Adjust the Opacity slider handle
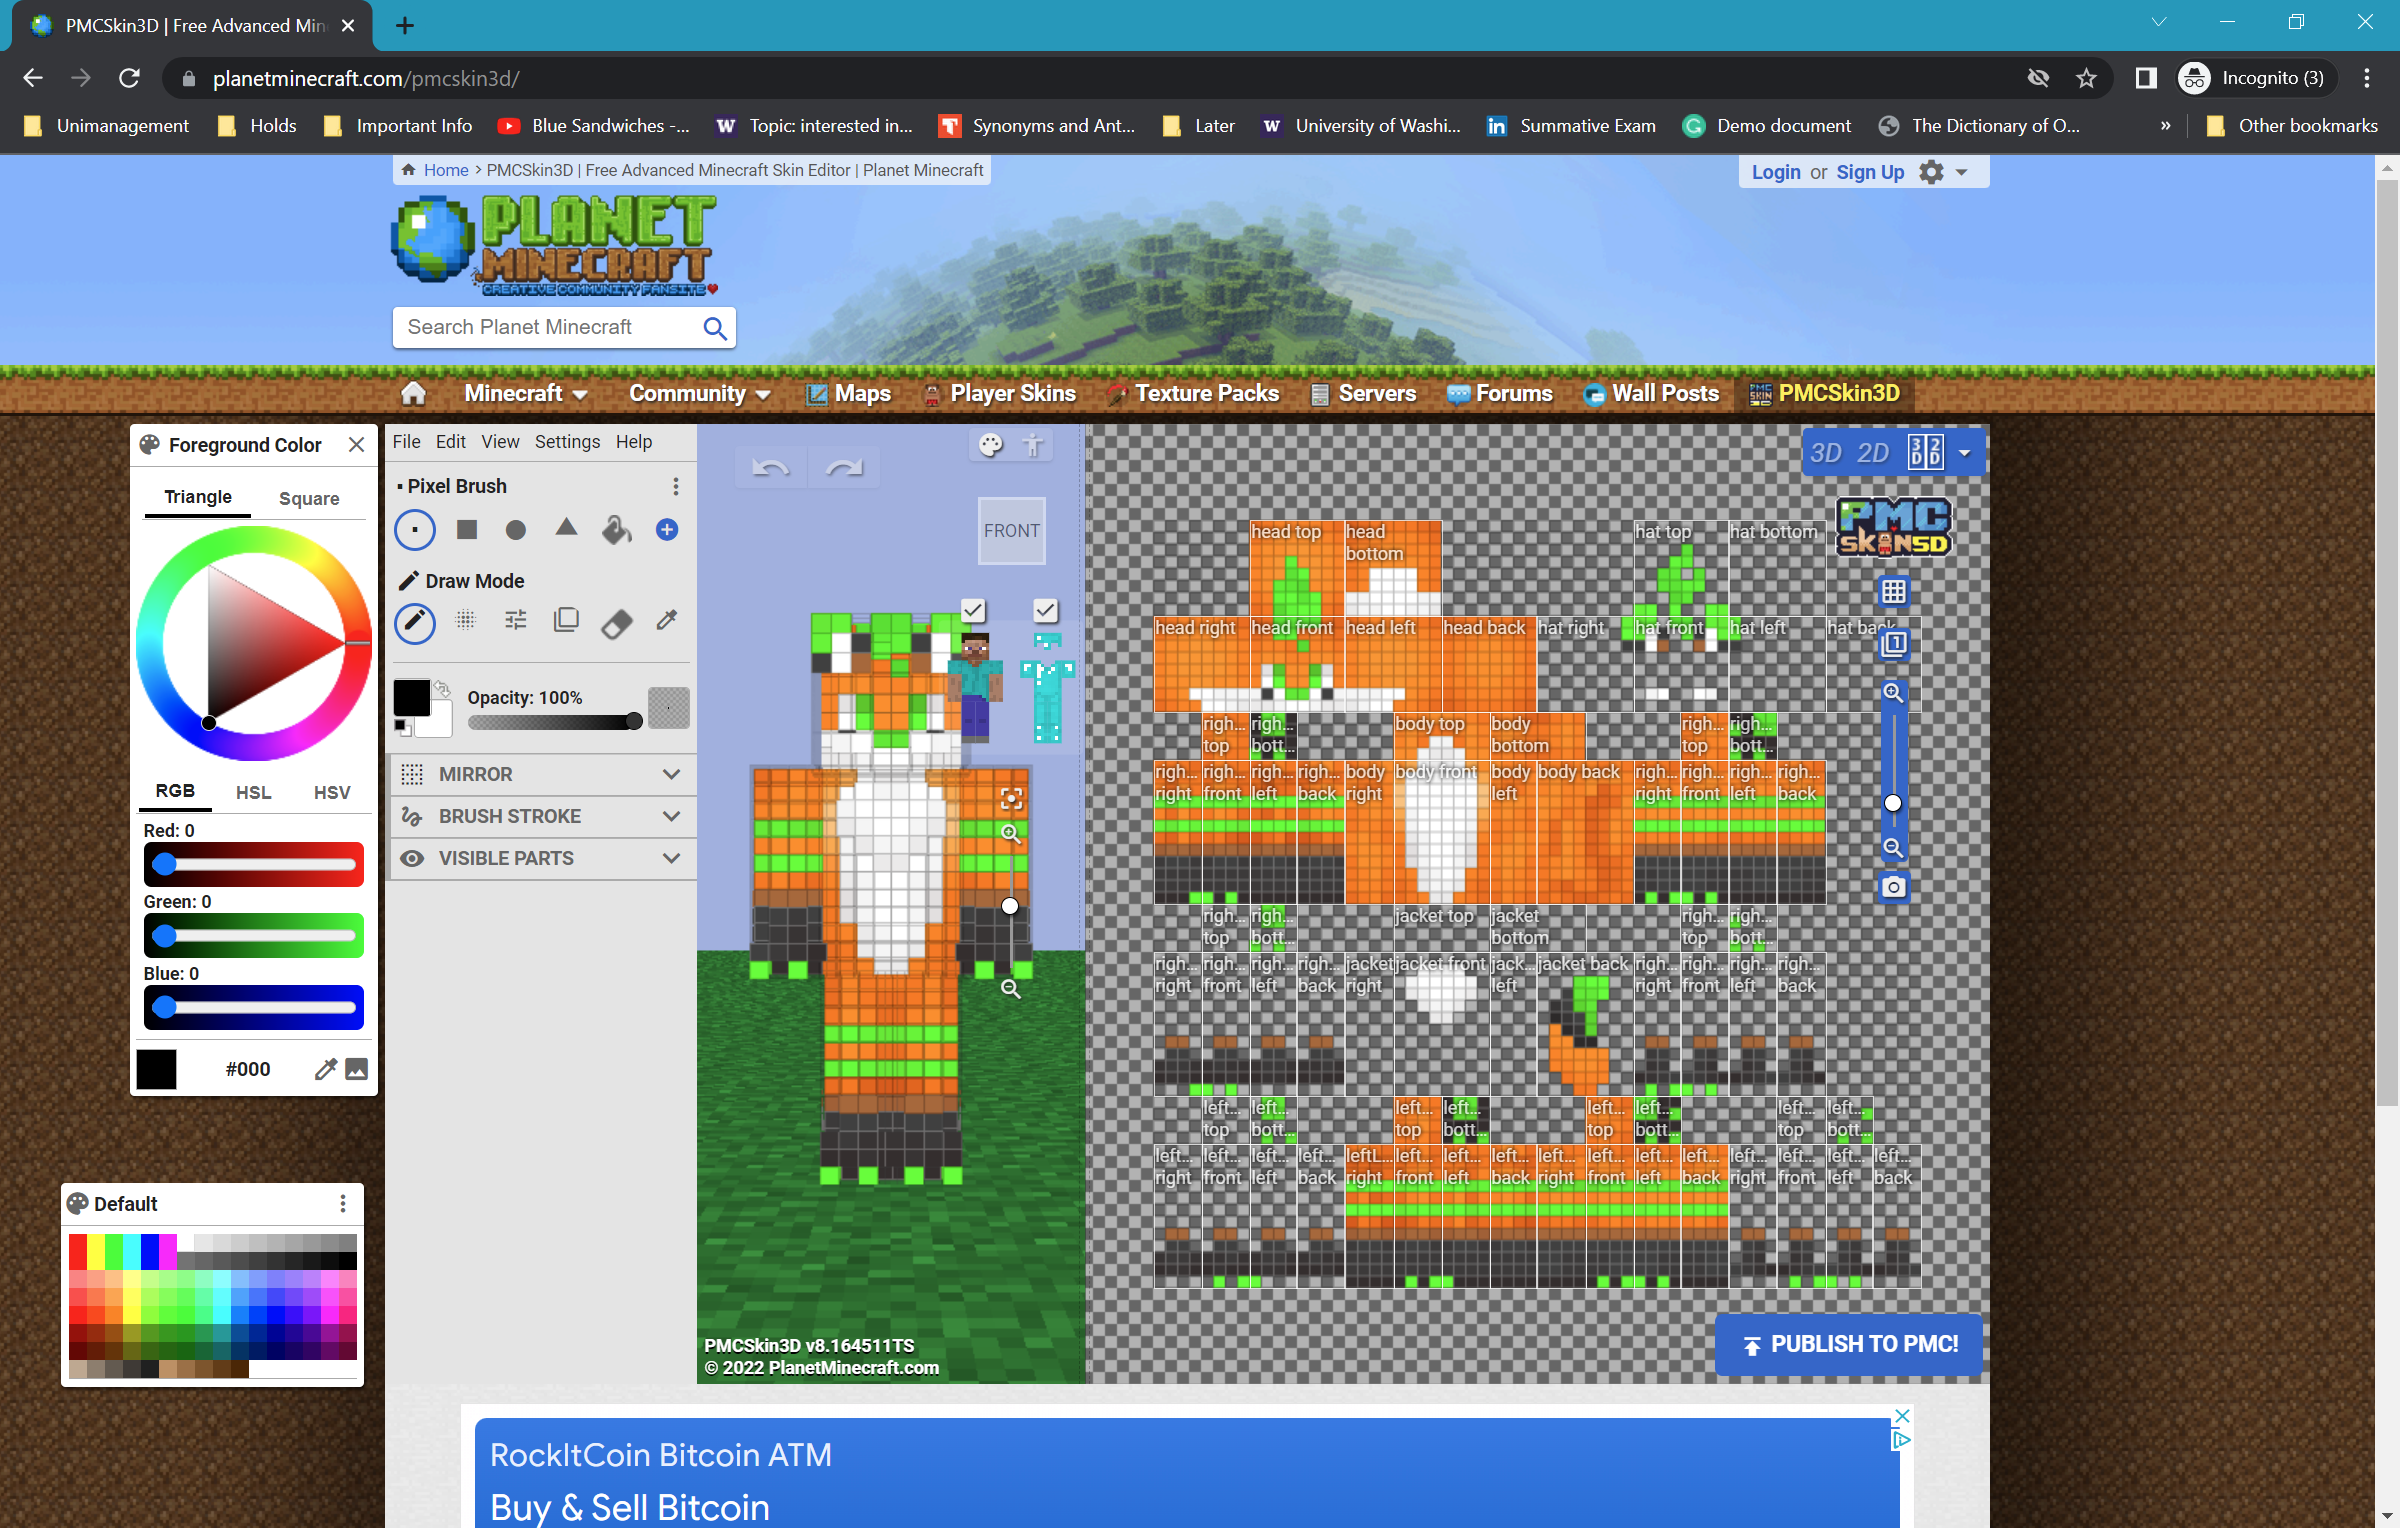This screenshot has width=2400, height=1528. pos(634,722)
